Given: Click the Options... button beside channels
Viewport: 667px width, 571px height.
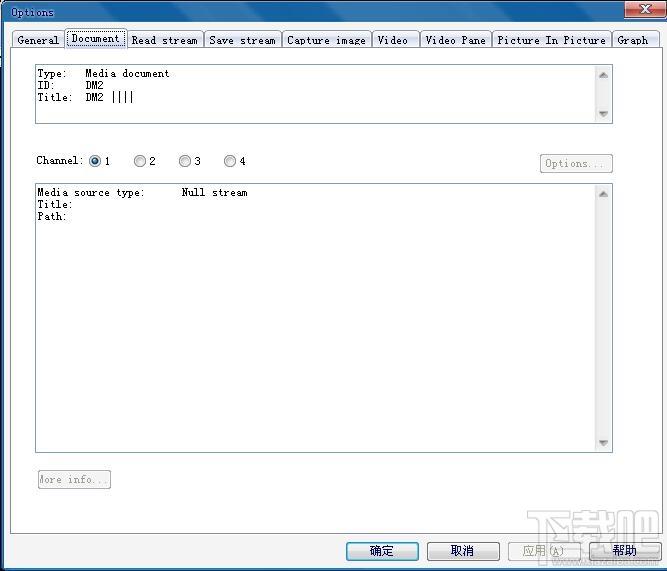Looking at the screenshot, I should click(576, 163).
